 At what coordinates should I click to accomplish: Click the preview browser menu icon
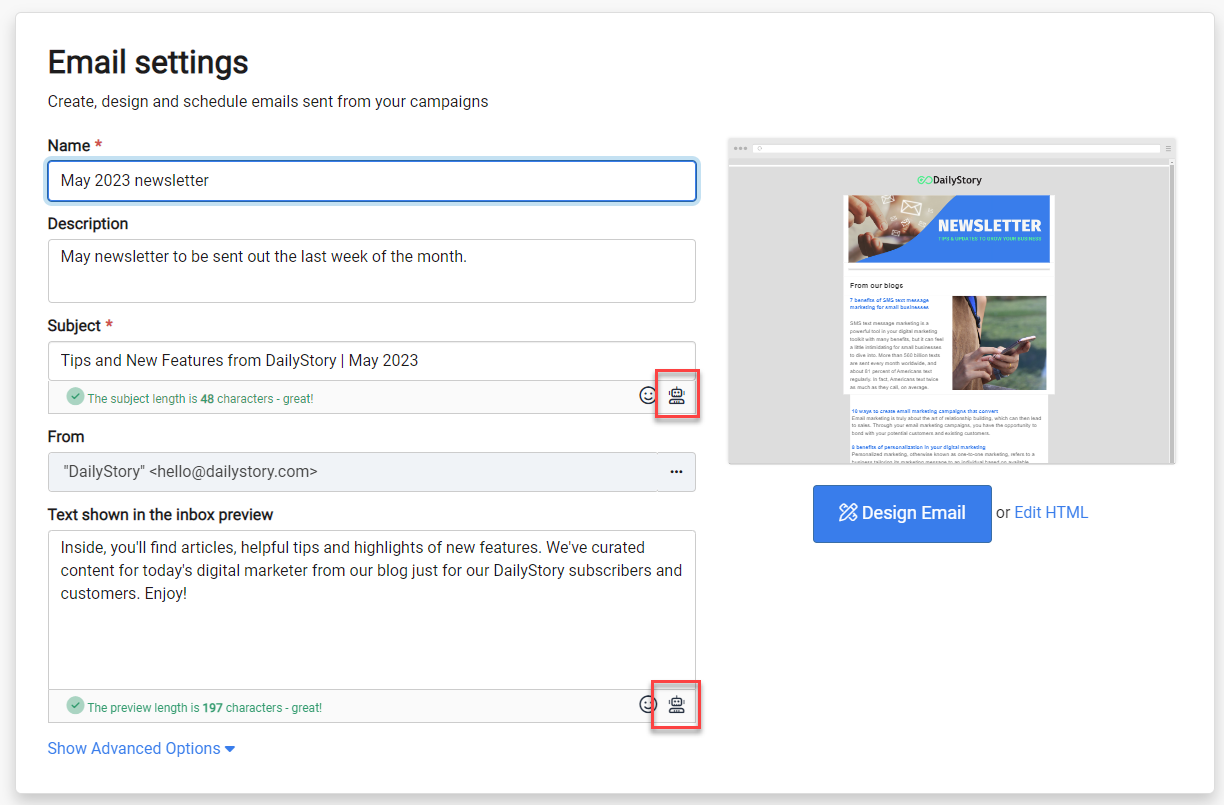[1168, 148]
